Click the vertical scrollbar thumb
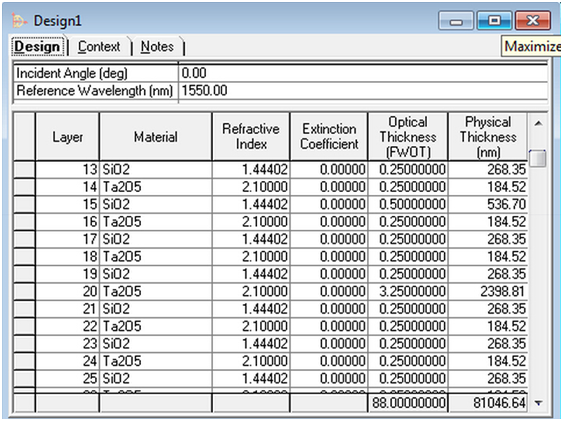Image resolution: width=563 pixels, height=421 pixels. click(x=538, y=158)
